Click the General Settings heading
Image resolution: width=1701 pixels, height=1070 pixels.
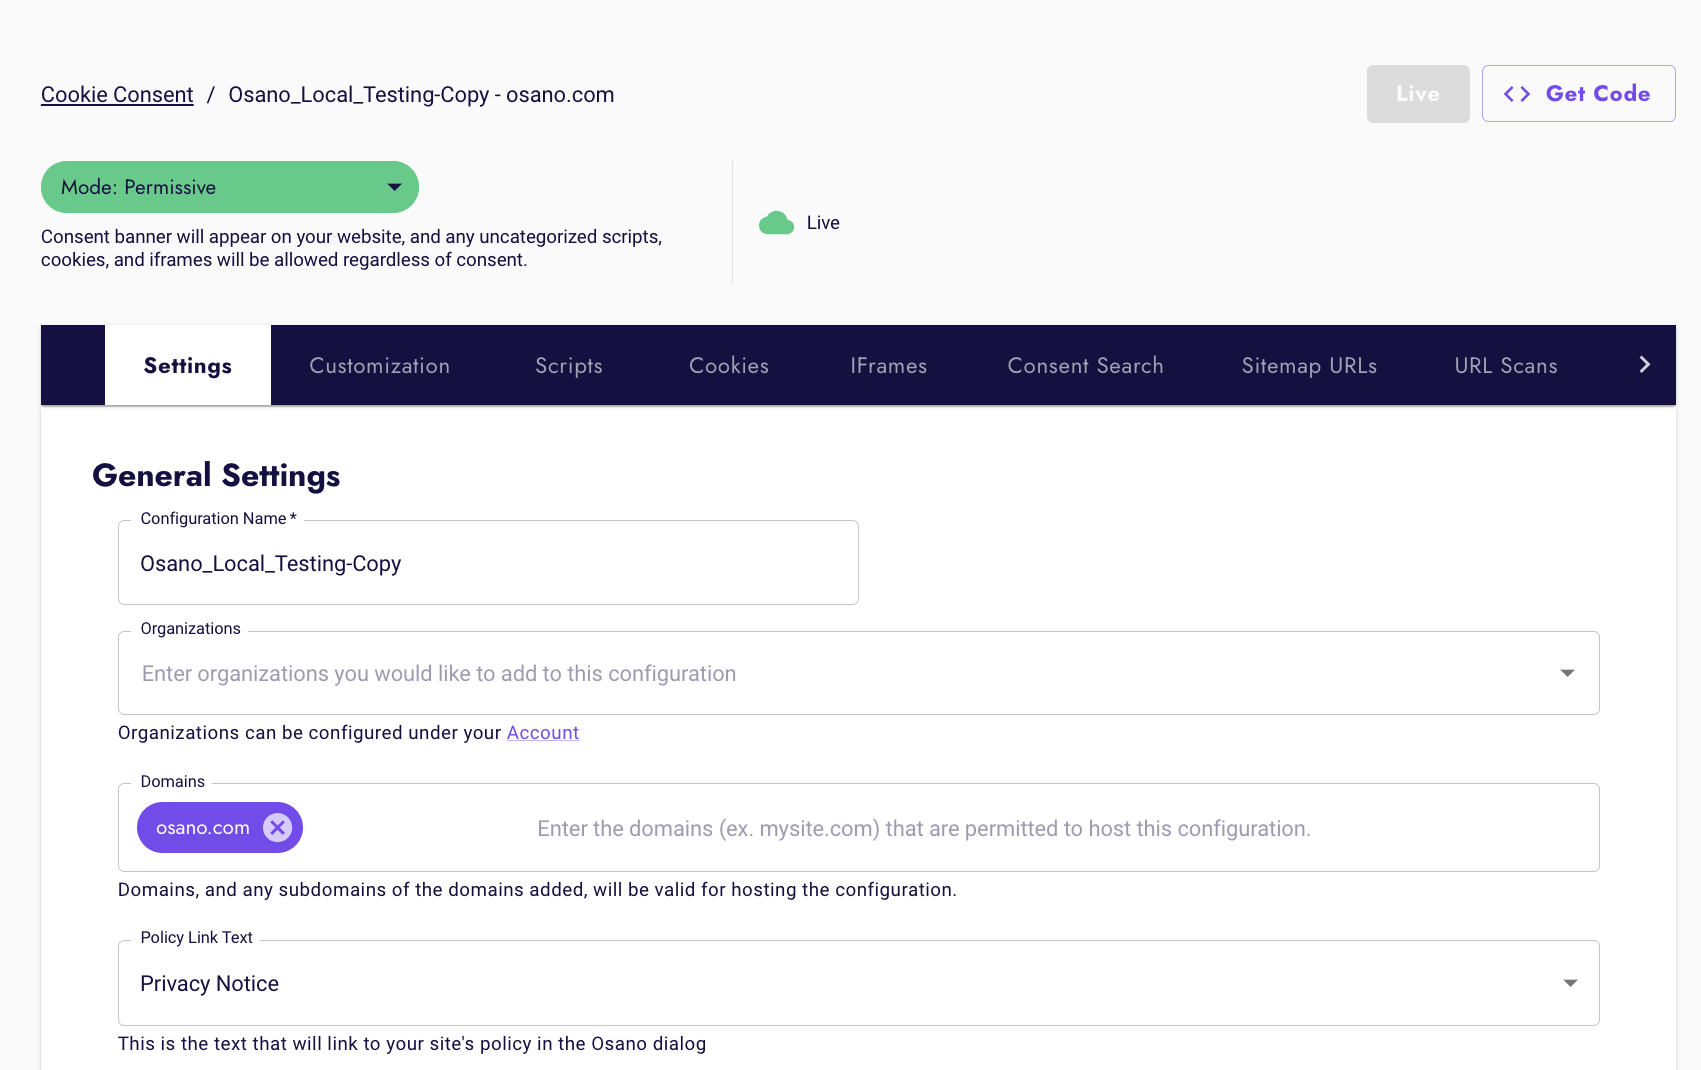coord(216,475)
